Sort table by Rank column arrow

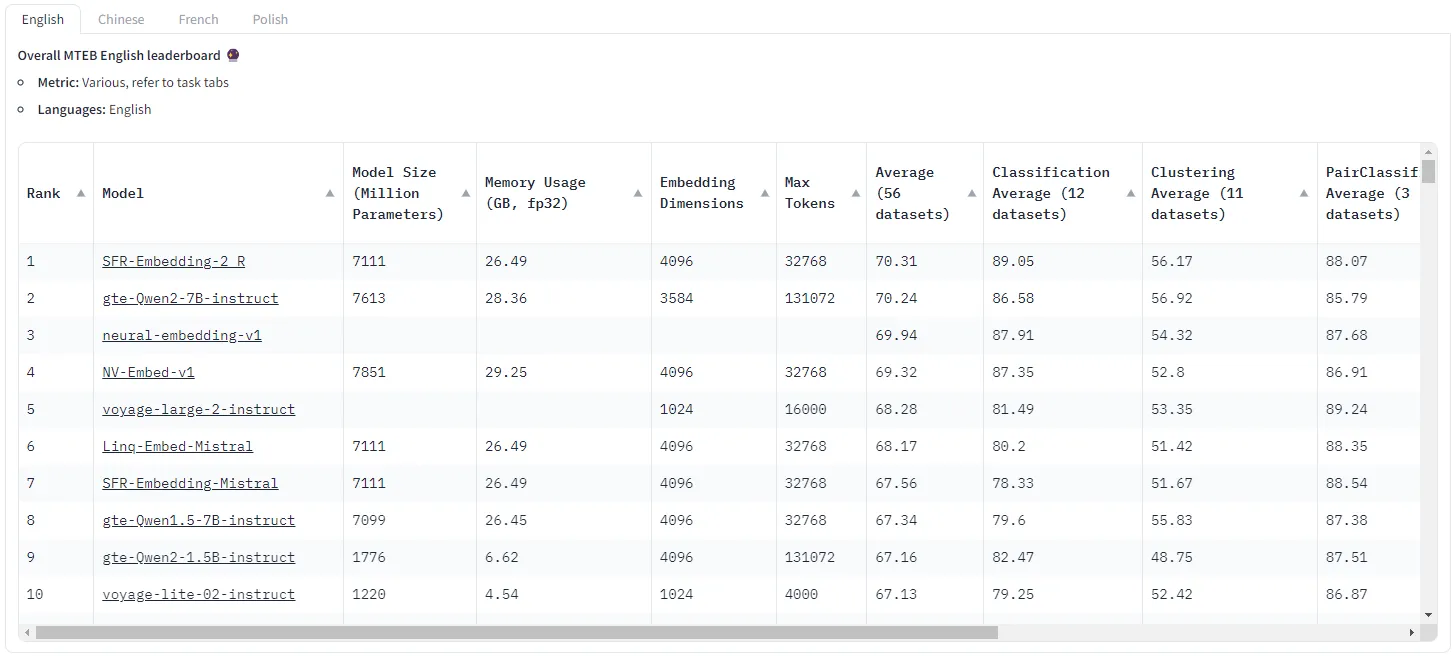click(81, 193)
